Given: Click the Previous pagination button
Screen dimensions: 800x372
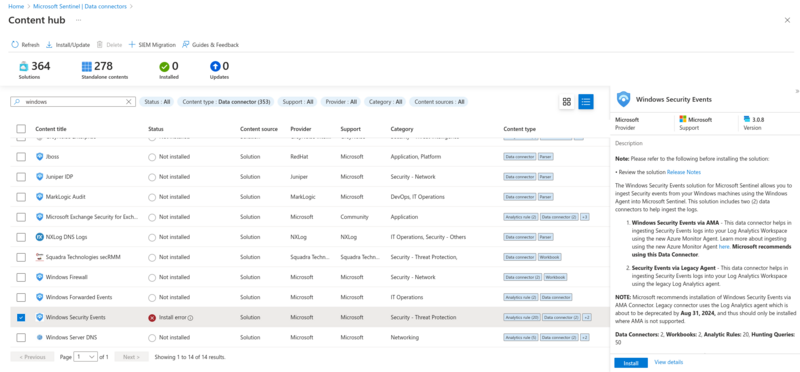Looking at the screenshot, I should [x=32, y=357].
